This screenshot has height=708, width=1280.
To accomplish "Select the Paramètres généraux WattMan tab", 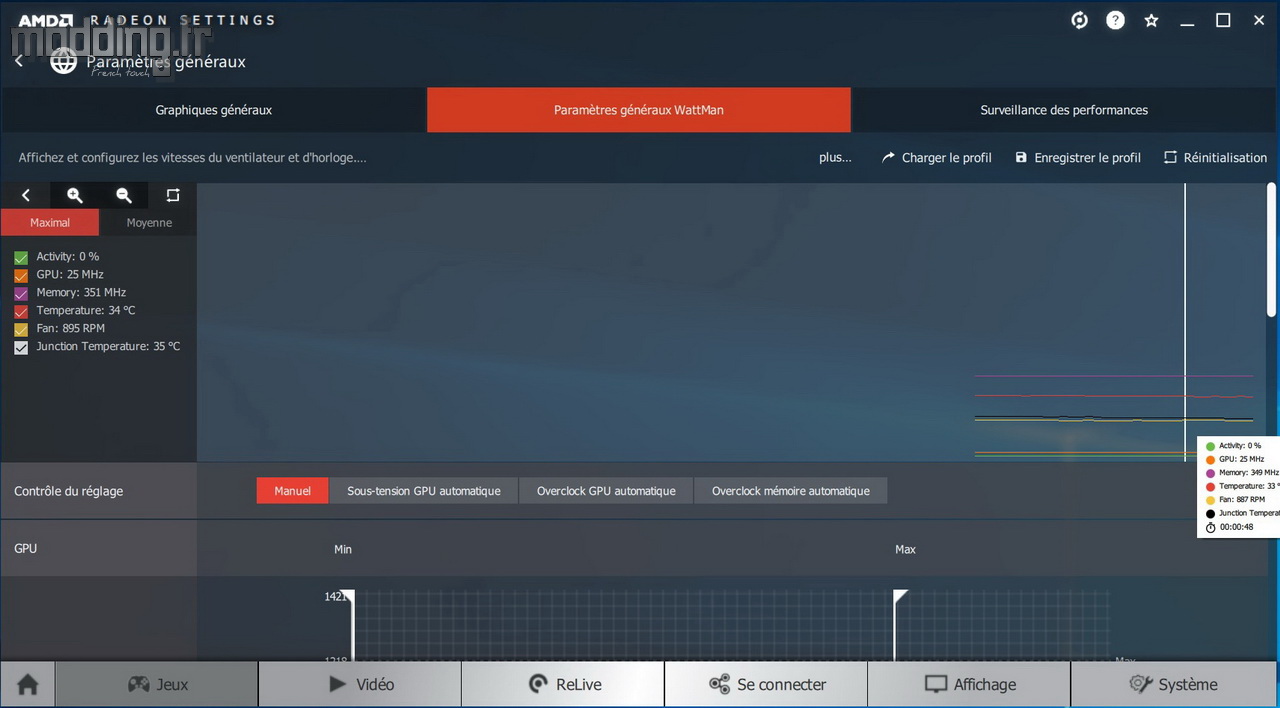I will (x=639, y=110).
